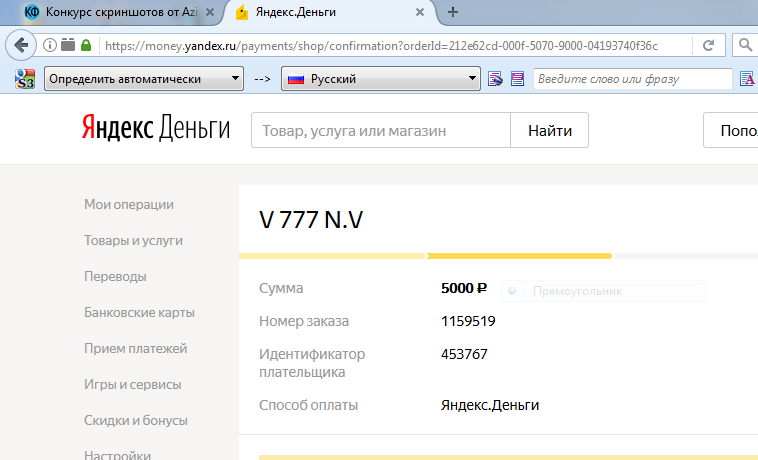Focus the 'Товар, услуга или магазин' search field
This screenshot has height=460, width=758.
[381, 130]
